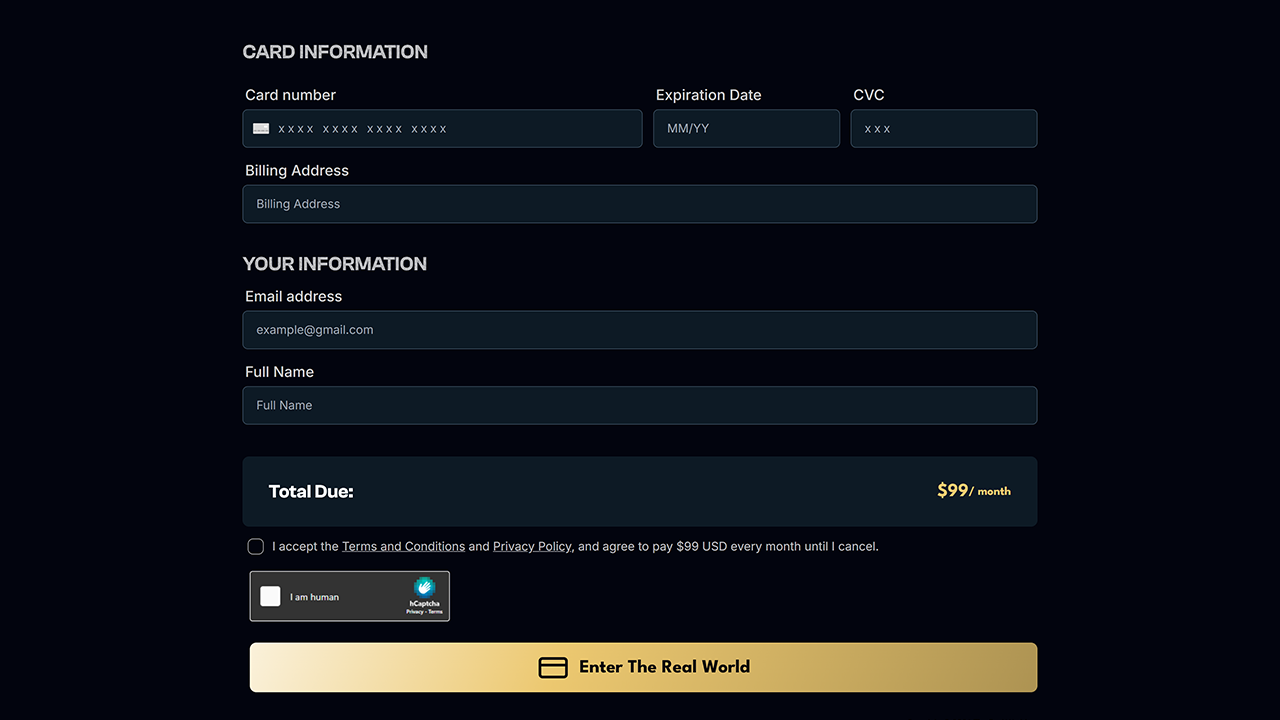The image size is (1280, 720).
Task: Select the CVC input box
Action: (x=943, y=129)
